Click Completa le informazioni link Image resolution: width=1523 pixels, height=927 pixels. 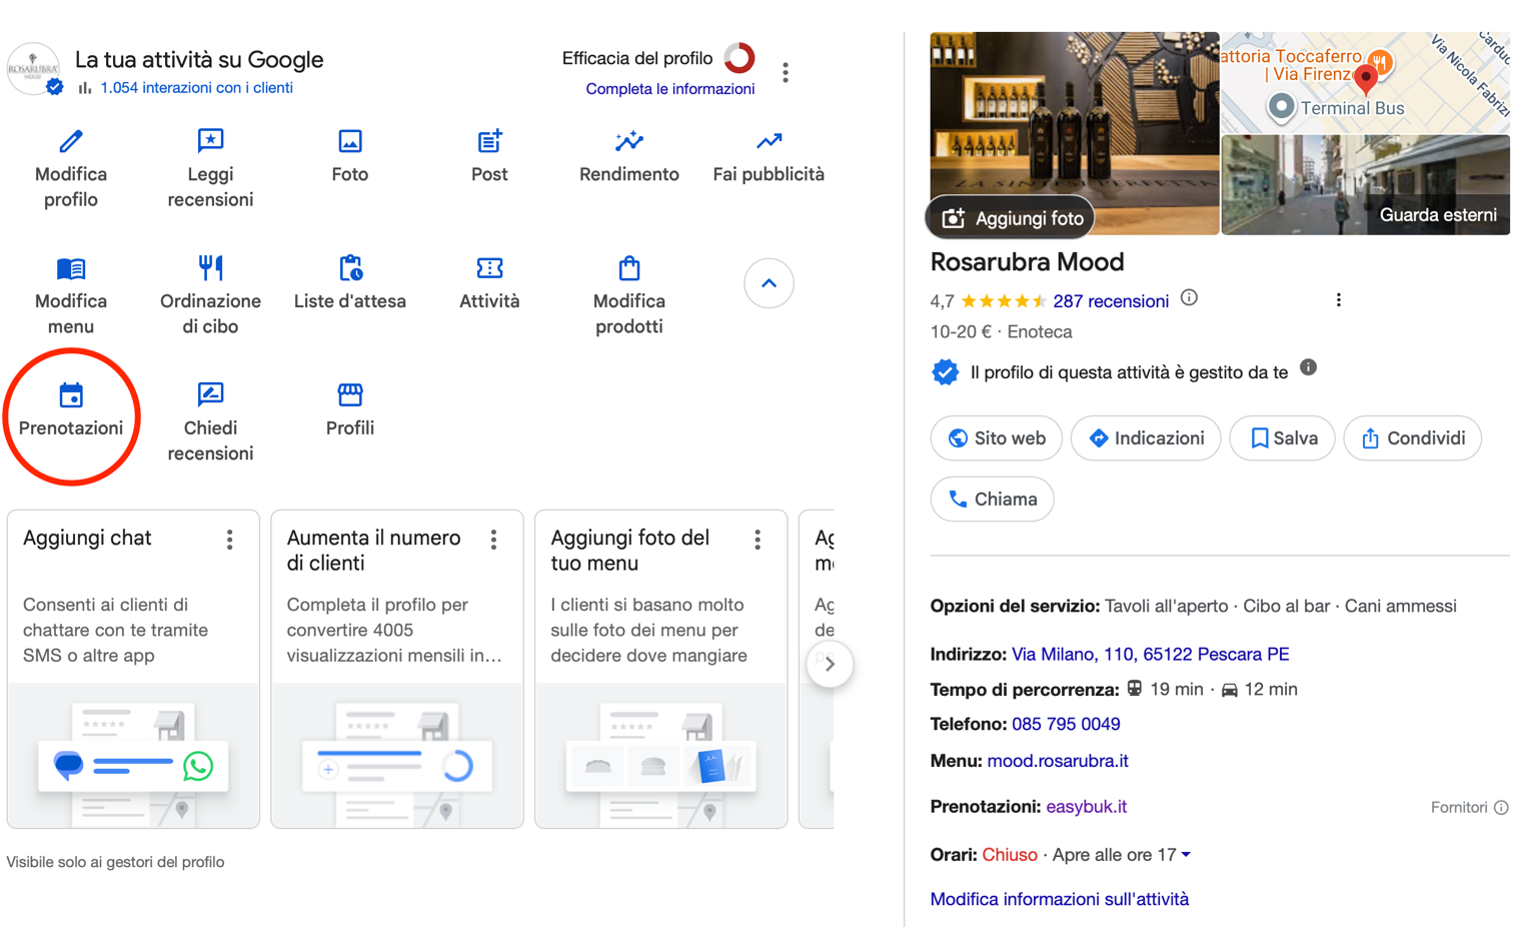(670, 89)
